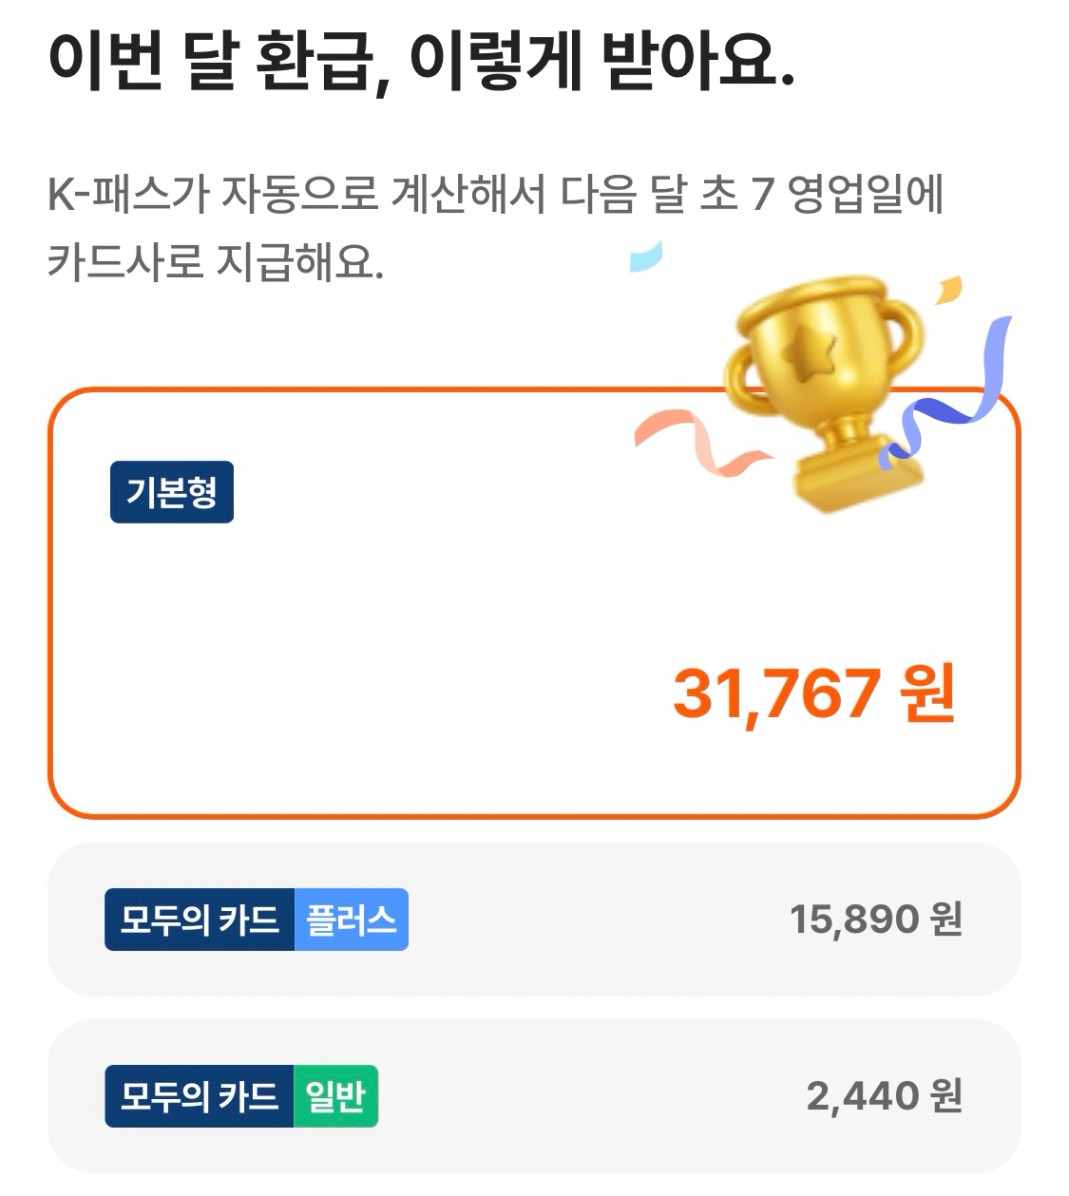
Task: Click 모두의 카드 label in the 플러스 row
Action: coord(200,919)
